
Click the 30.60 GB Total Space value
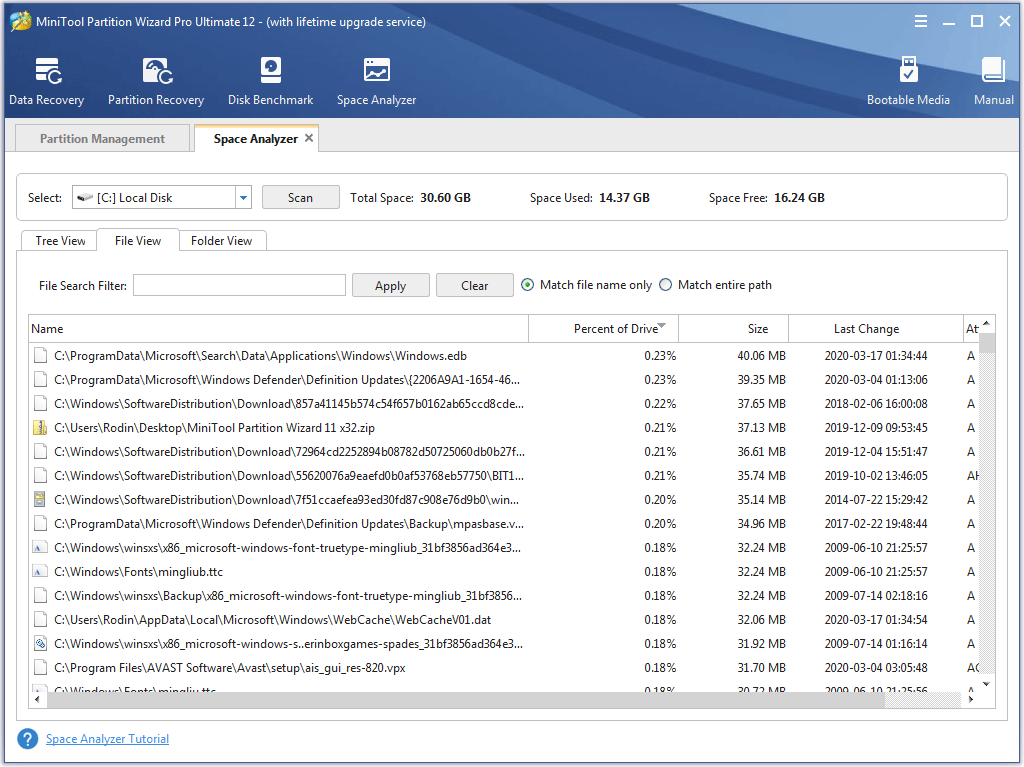tap(445, 197)
